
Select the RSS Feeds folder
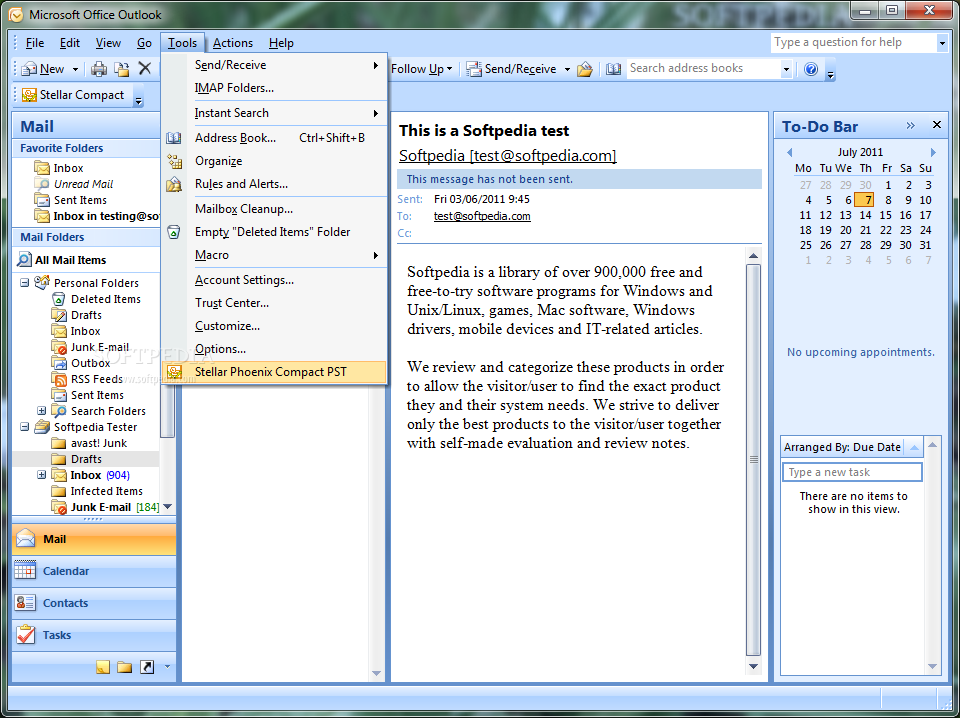(97, 379)
